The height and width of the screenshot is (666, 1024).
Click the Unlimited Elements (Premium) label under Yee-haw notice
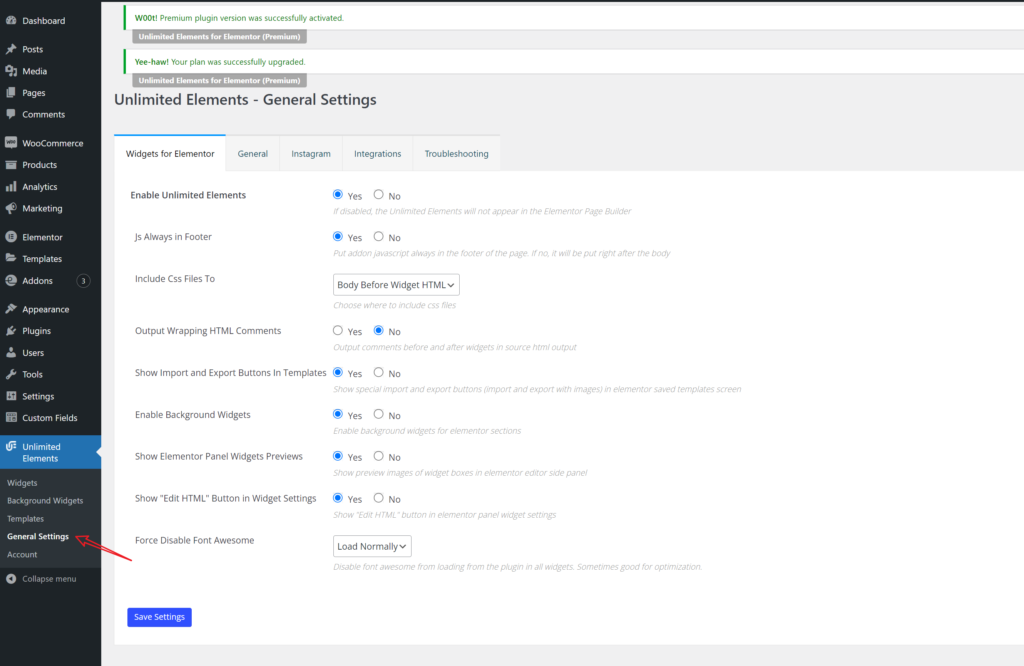(x=219, y=80)
